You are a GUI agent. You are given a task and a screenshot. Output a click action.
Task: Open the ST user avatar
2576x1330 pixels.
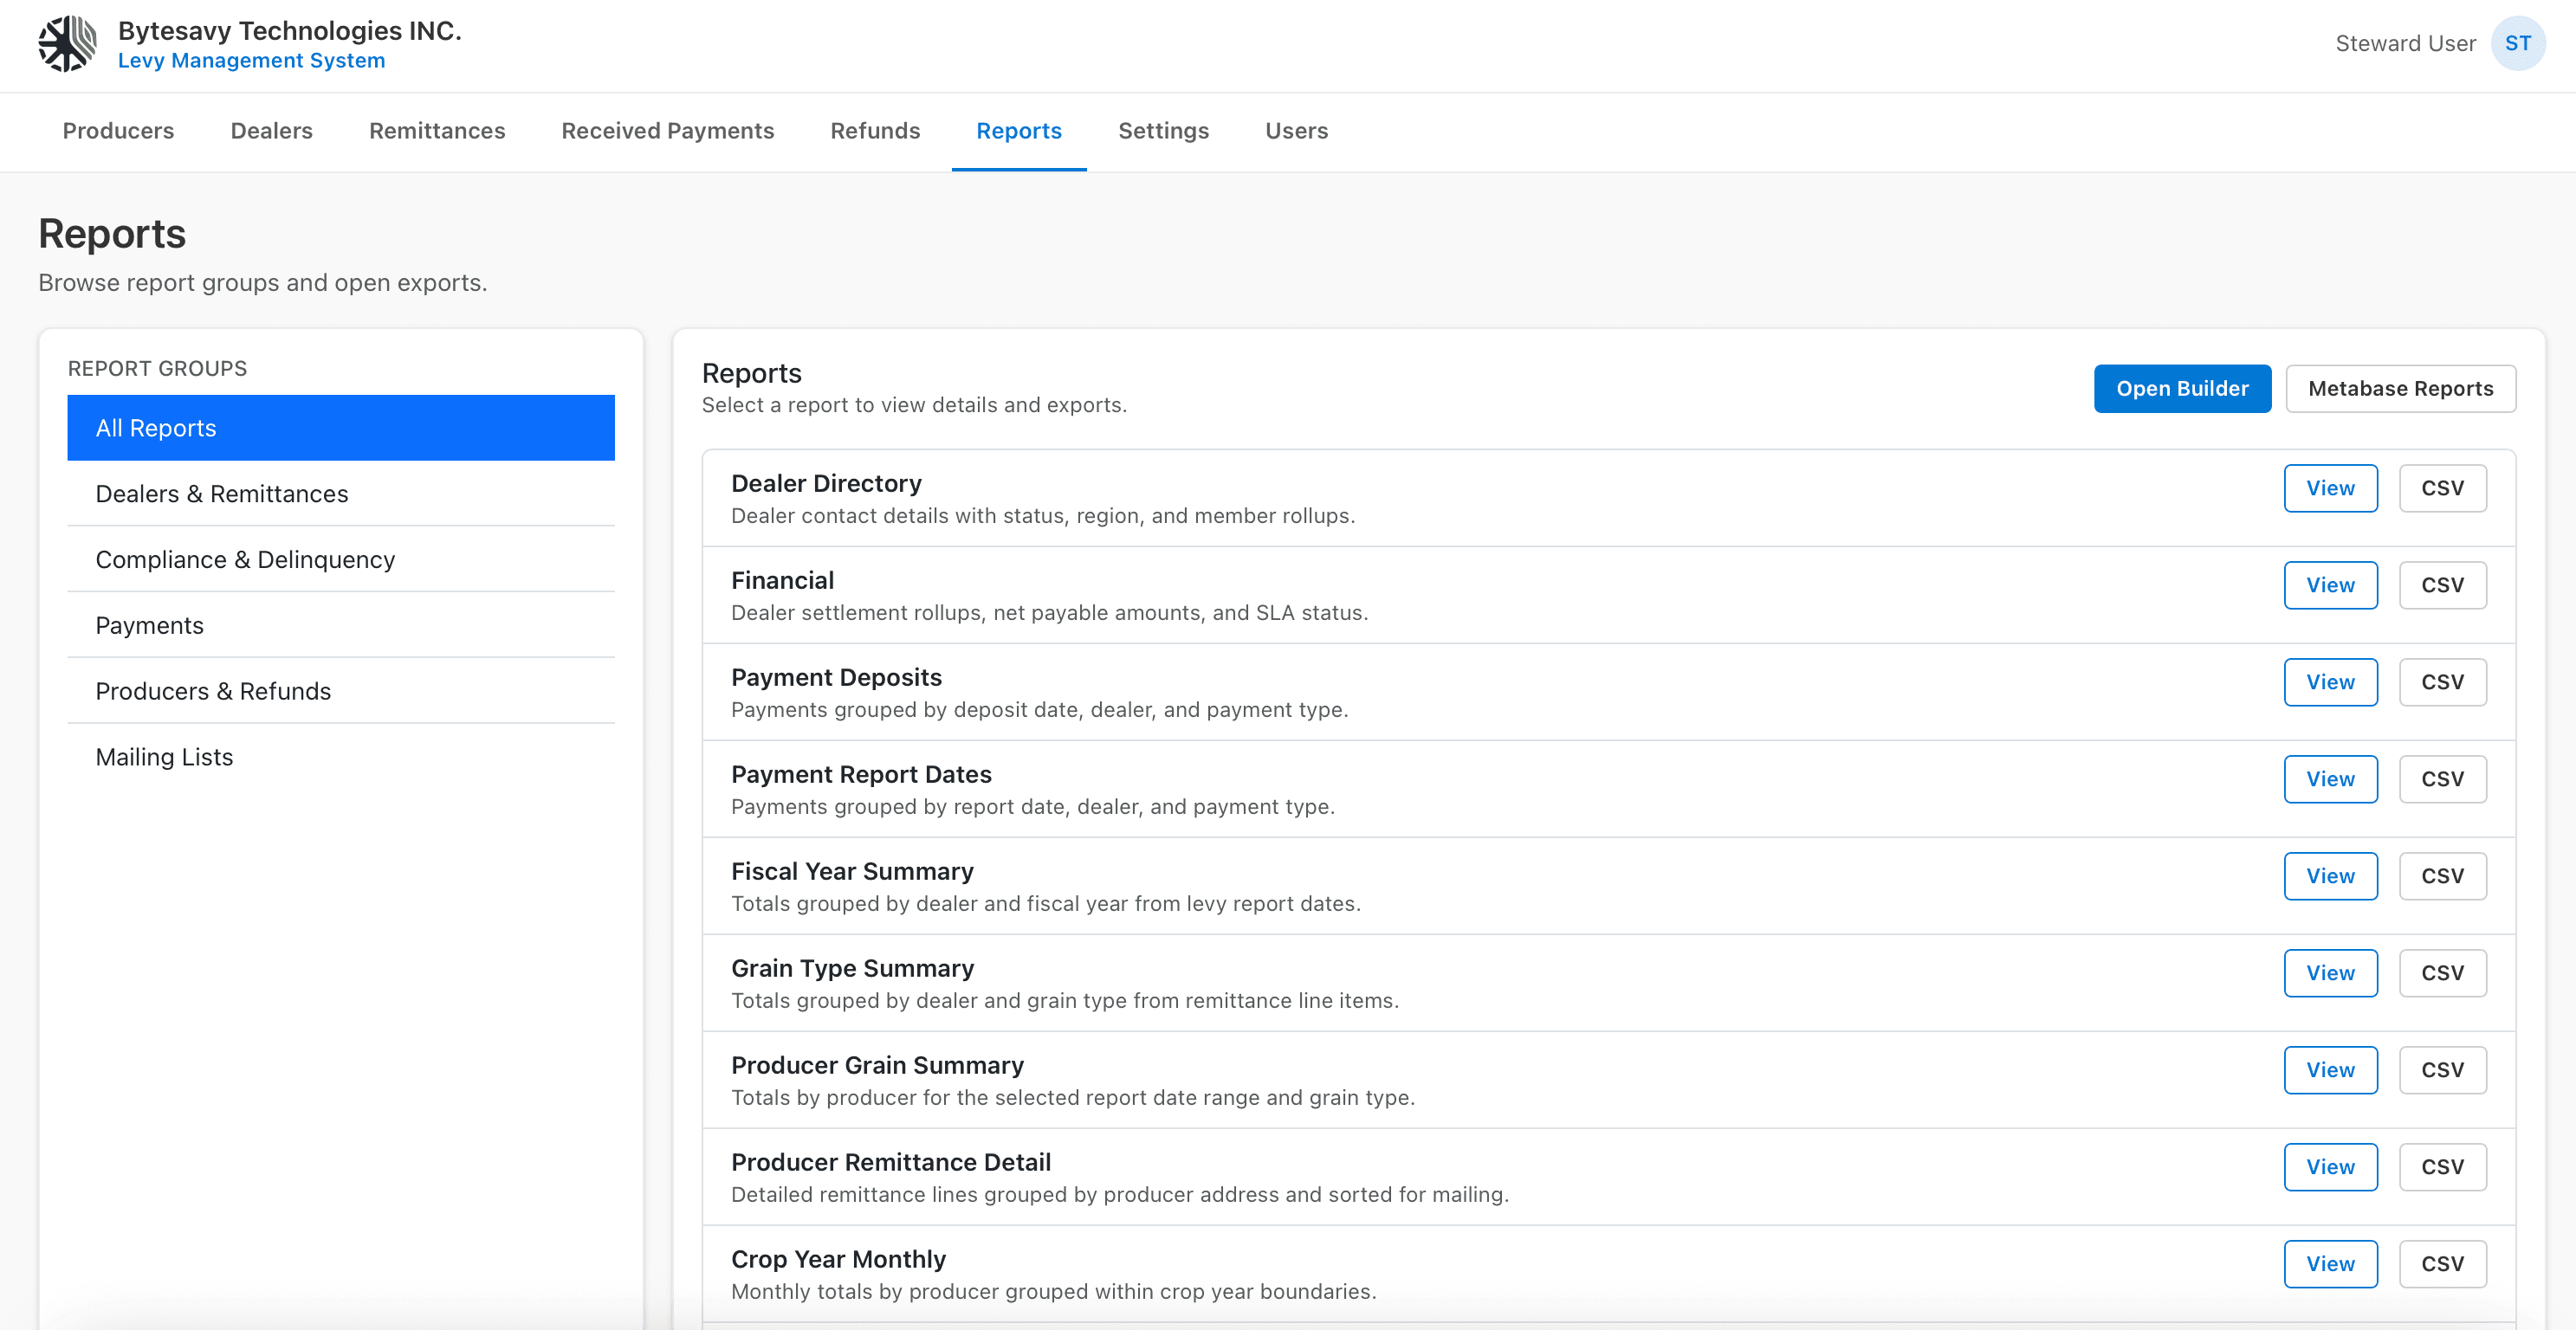[2517, 44]
